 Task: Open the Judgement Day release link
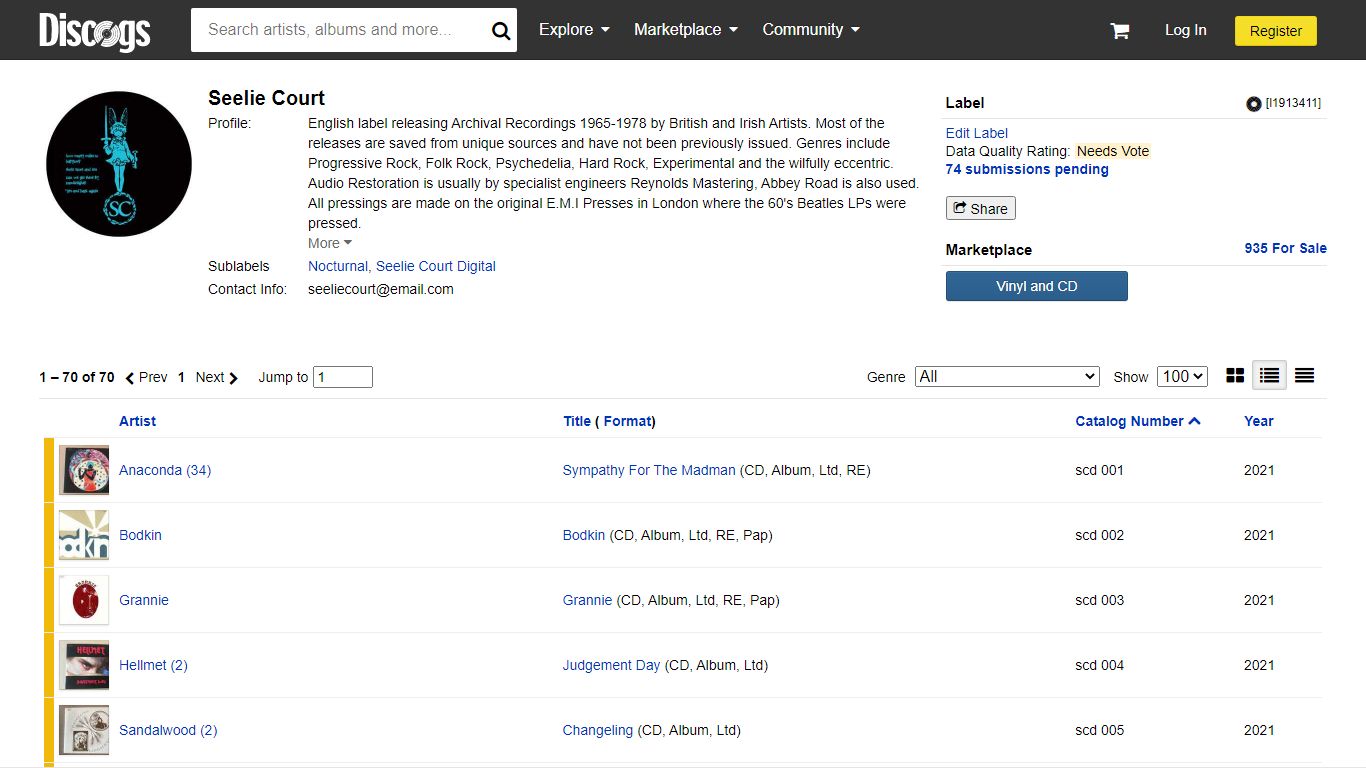coord(612,665)
